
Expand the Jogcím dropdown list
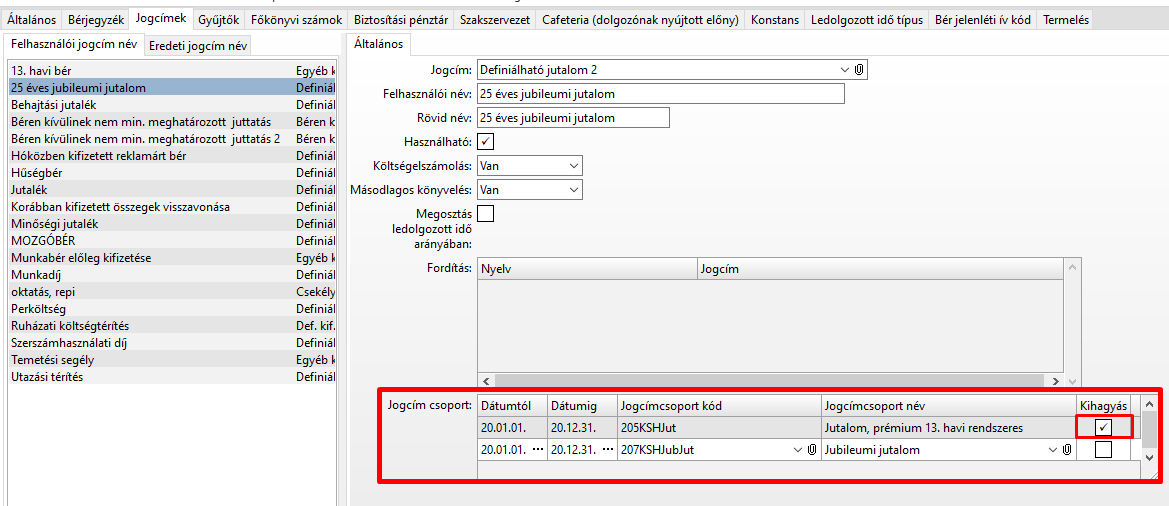(x=845, y=70)
